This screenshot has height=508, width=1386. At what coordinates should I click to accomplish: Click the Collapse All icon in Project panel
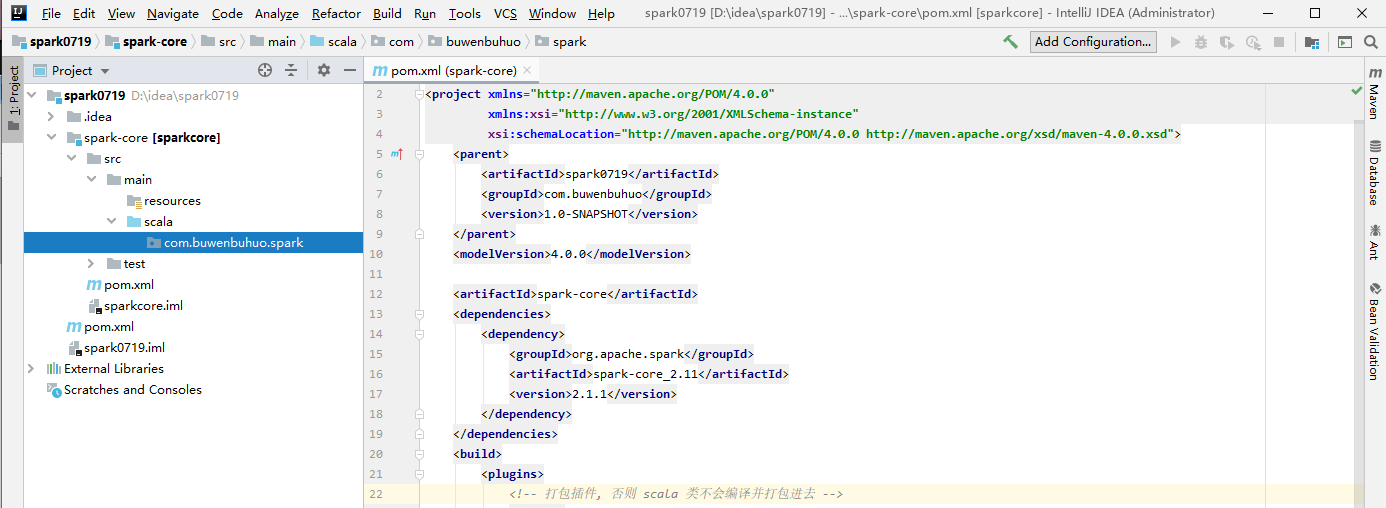pyautogui.click(x=291, y=70)
